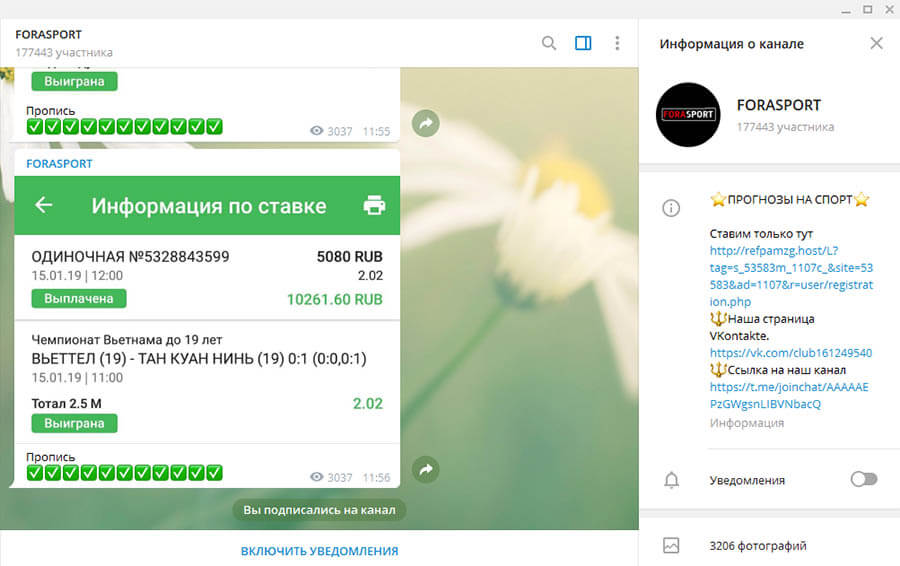Click the 10261.60 RUB payout amount
The width and height of the screenshot is (900, 566).
click(335, 299)
